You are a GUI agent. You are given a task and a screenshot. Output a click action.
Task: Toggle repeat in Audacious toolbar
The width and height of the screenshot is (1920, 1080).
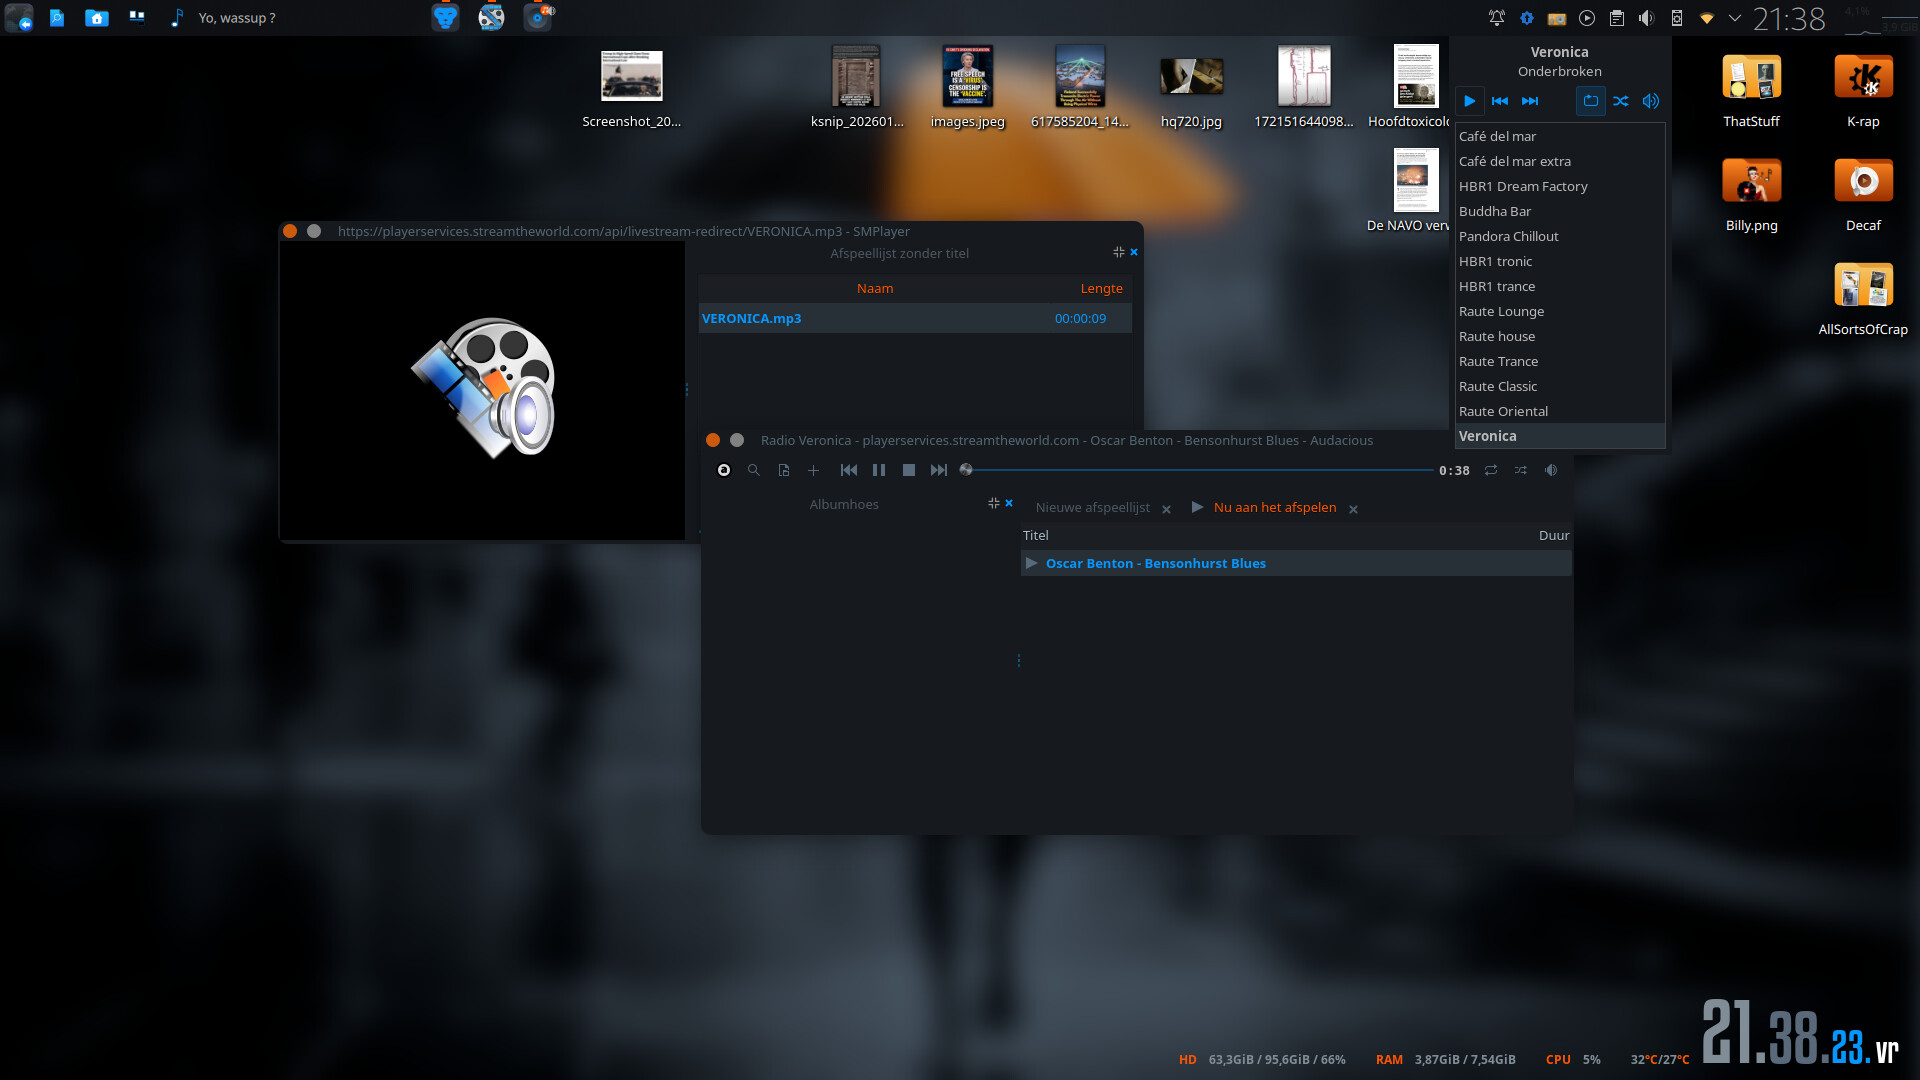pyautogui.click(x=1491, y=470)
